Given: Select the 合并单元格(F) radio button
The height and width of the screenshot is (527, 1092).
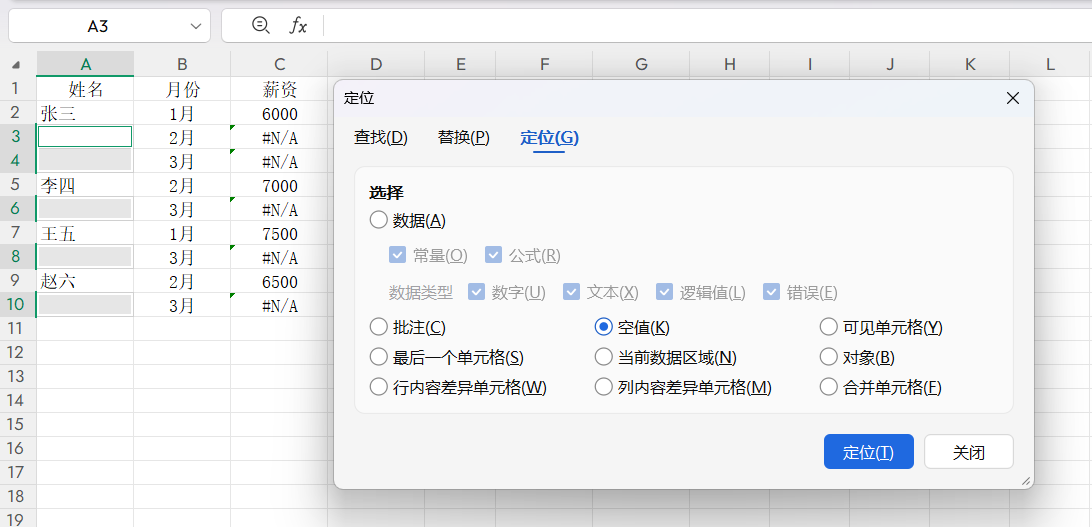Looking at the screenshot, I should click(828, 387).
